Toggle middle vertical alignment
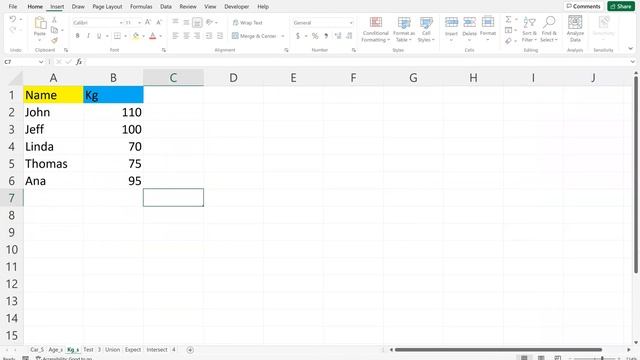Viewport: 640px width, 360px height. click(x=186, y=22)
